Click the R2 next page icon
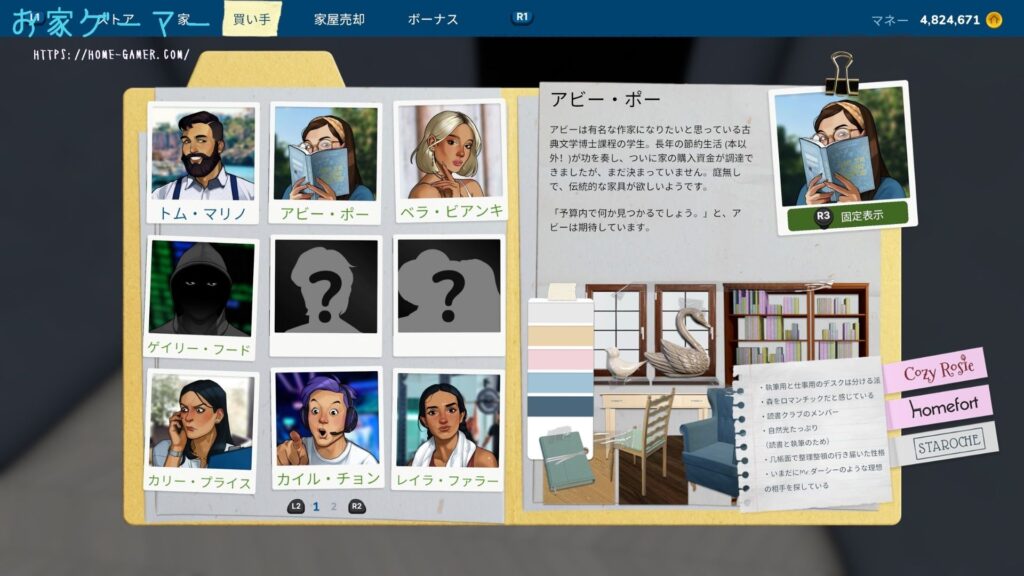The height and width of the screenshot is (576, 1024). pyautogui.click(x=357, y=506)
